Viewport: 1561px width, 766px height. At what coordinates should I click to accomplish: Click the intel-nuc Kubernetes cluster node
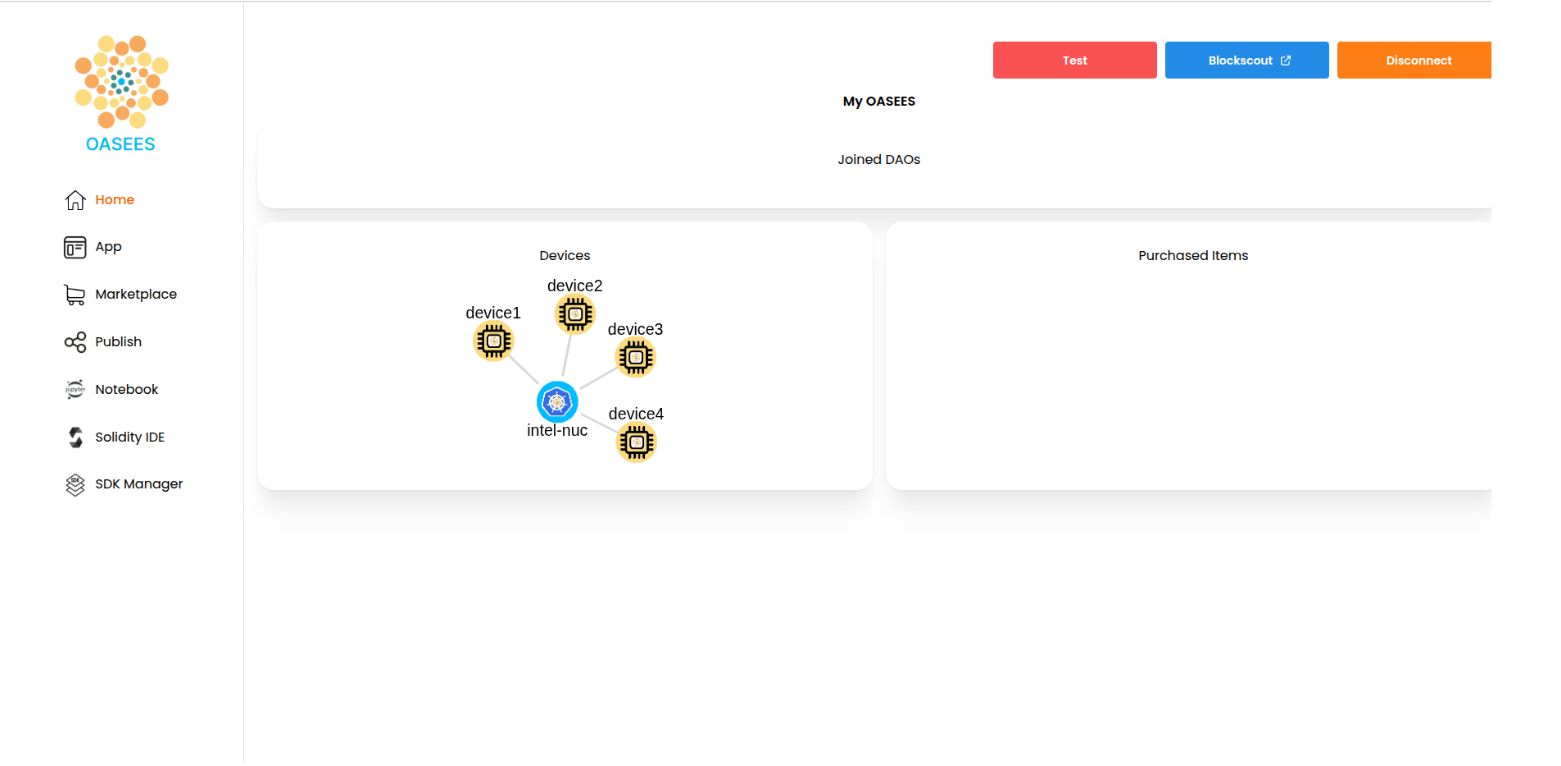(x=557, y=402)
